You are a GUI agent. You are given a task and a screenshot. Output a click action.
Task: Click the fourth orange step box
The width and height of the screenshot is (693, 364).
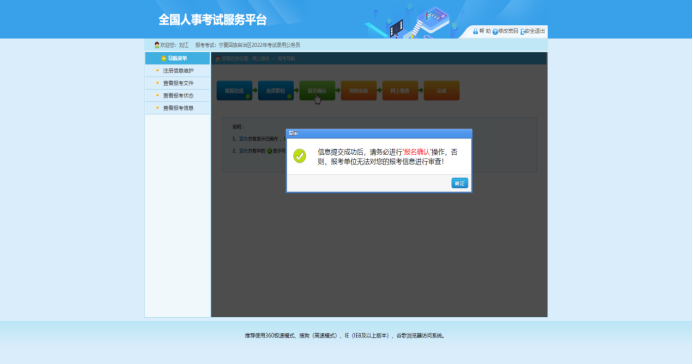point(359,91)
